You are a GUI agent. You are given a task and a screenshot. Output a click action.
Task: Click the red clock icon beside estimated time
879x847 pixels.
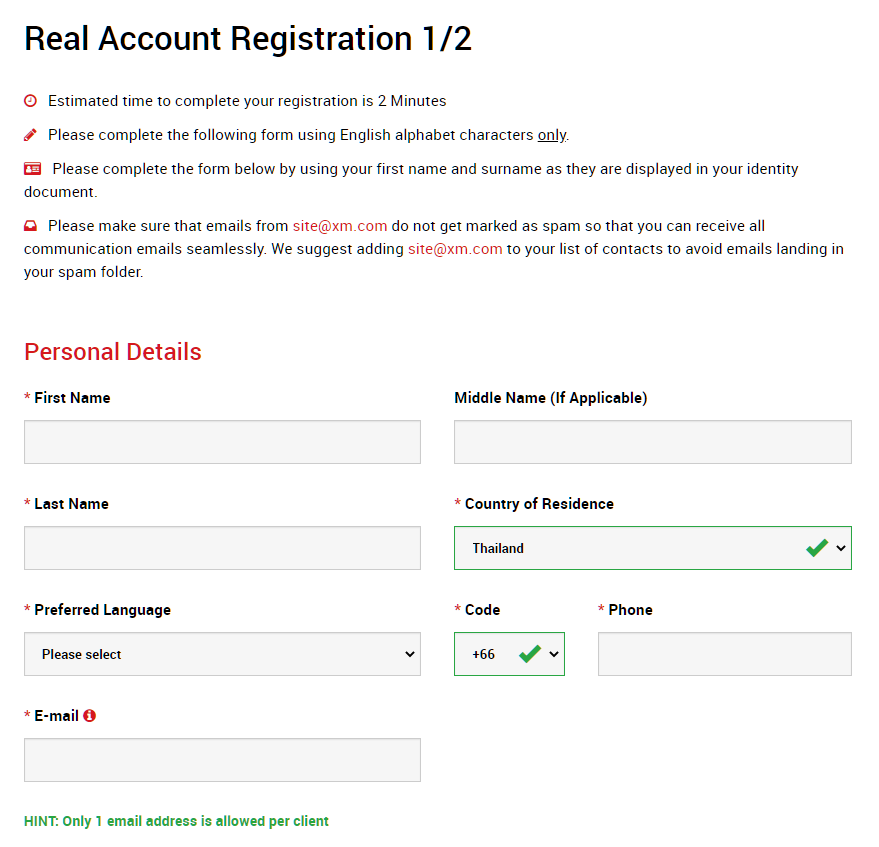(30, 101)
